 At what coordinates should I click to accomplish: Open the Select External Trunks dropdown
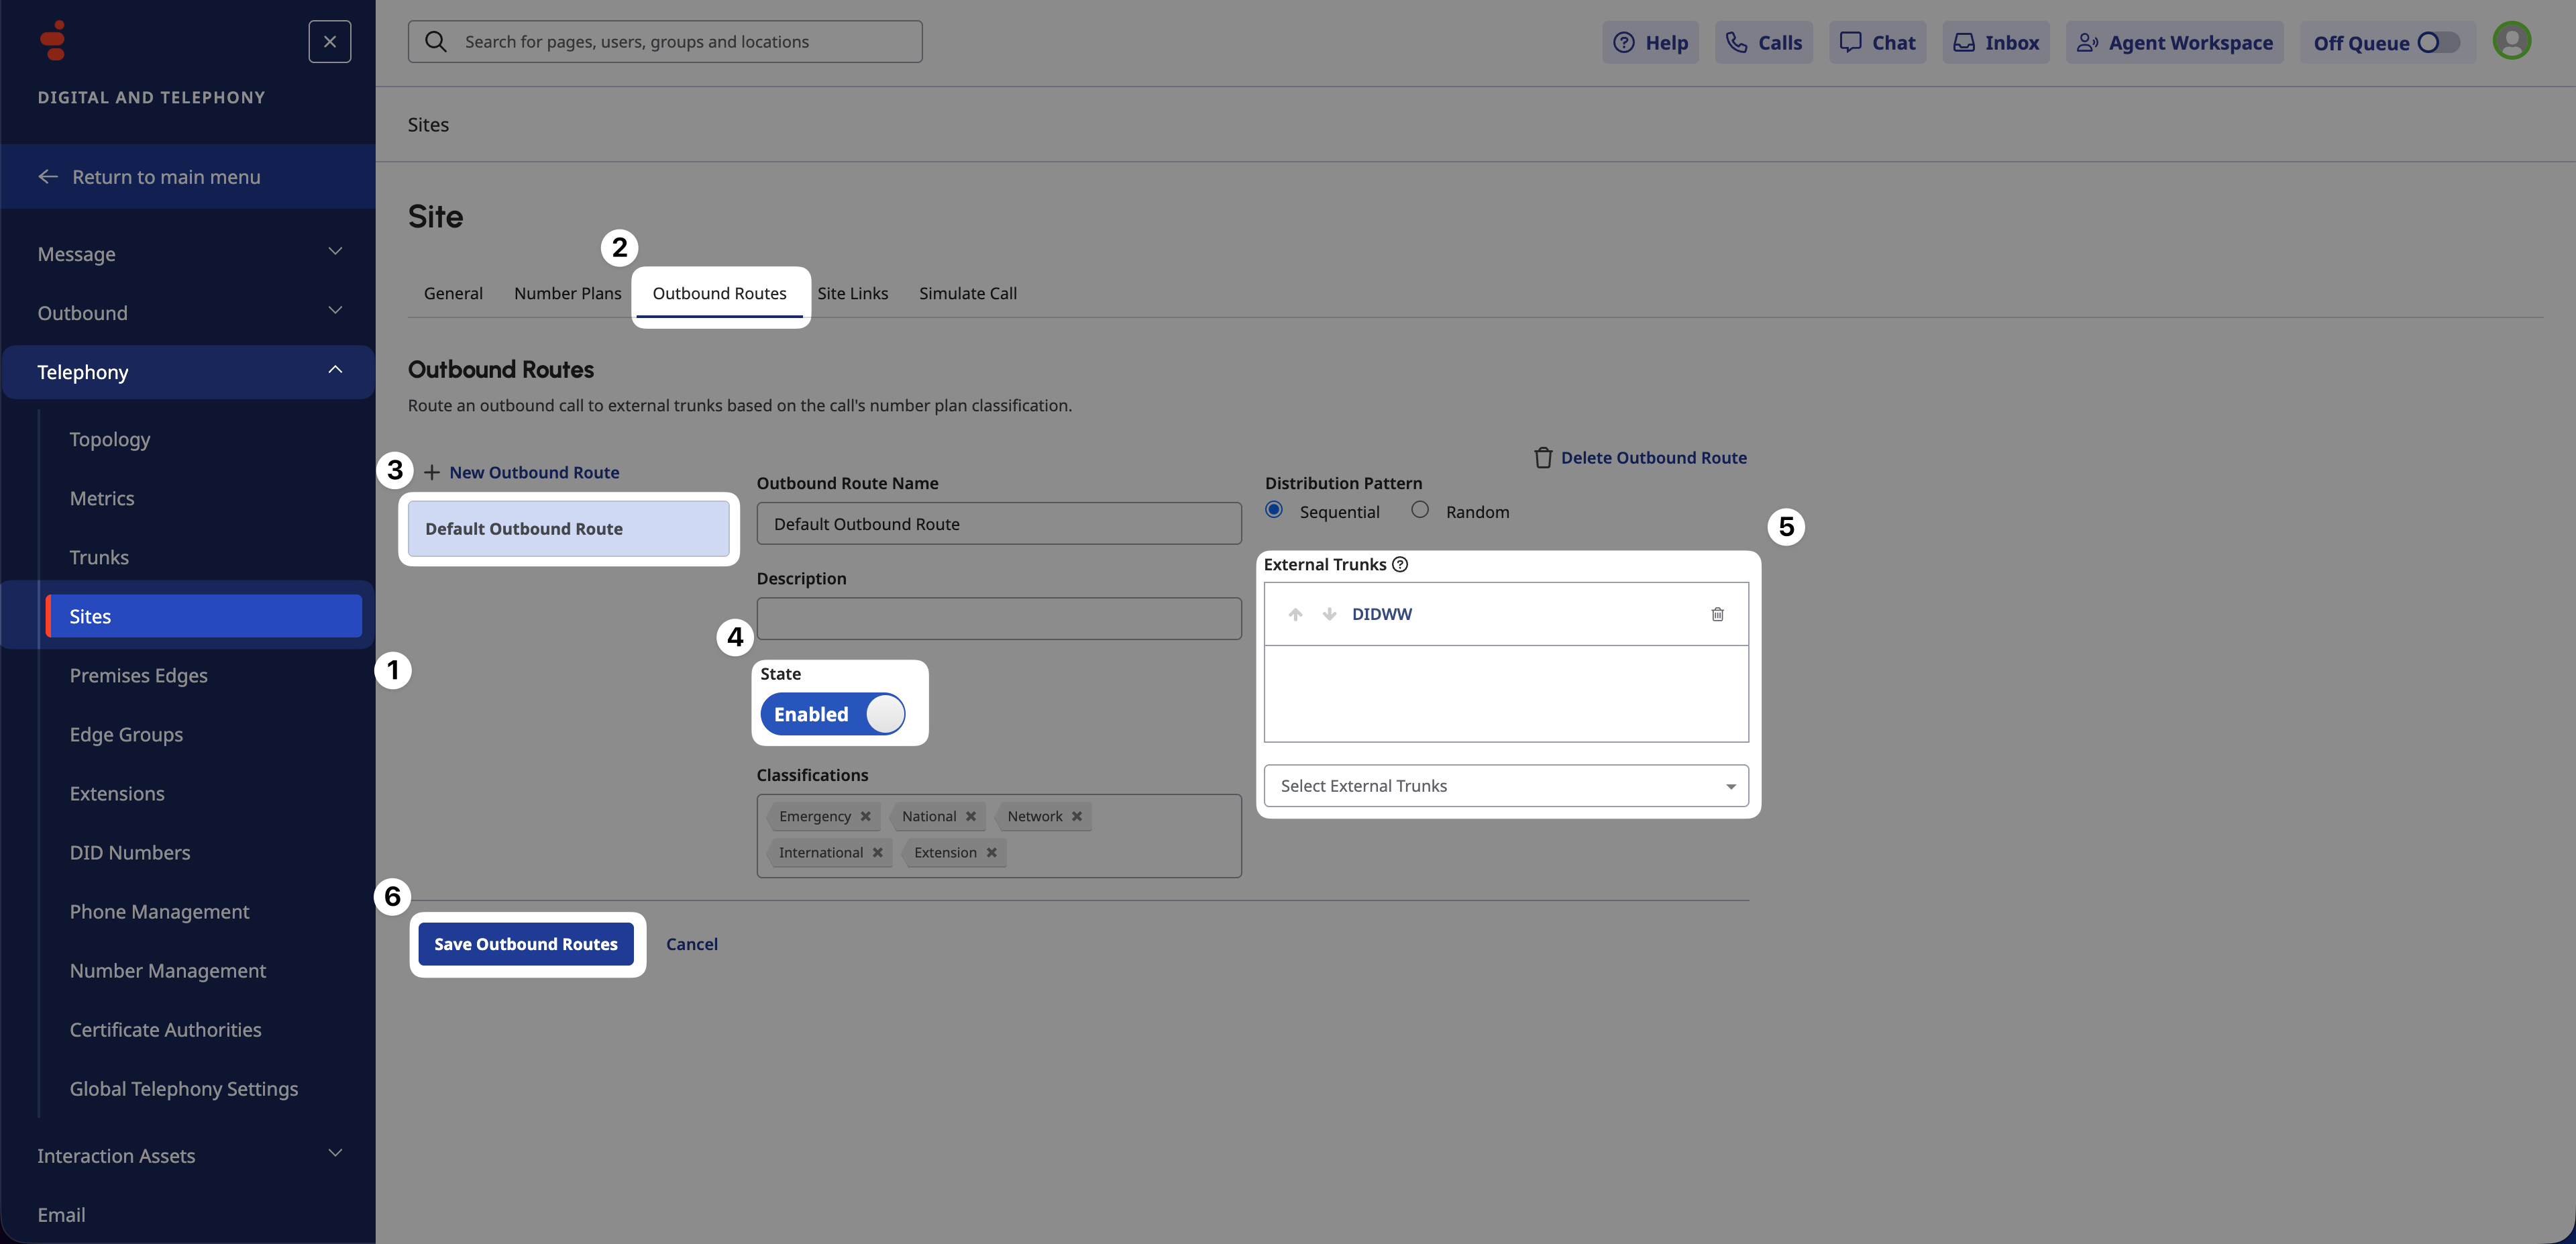point(1505,786)
